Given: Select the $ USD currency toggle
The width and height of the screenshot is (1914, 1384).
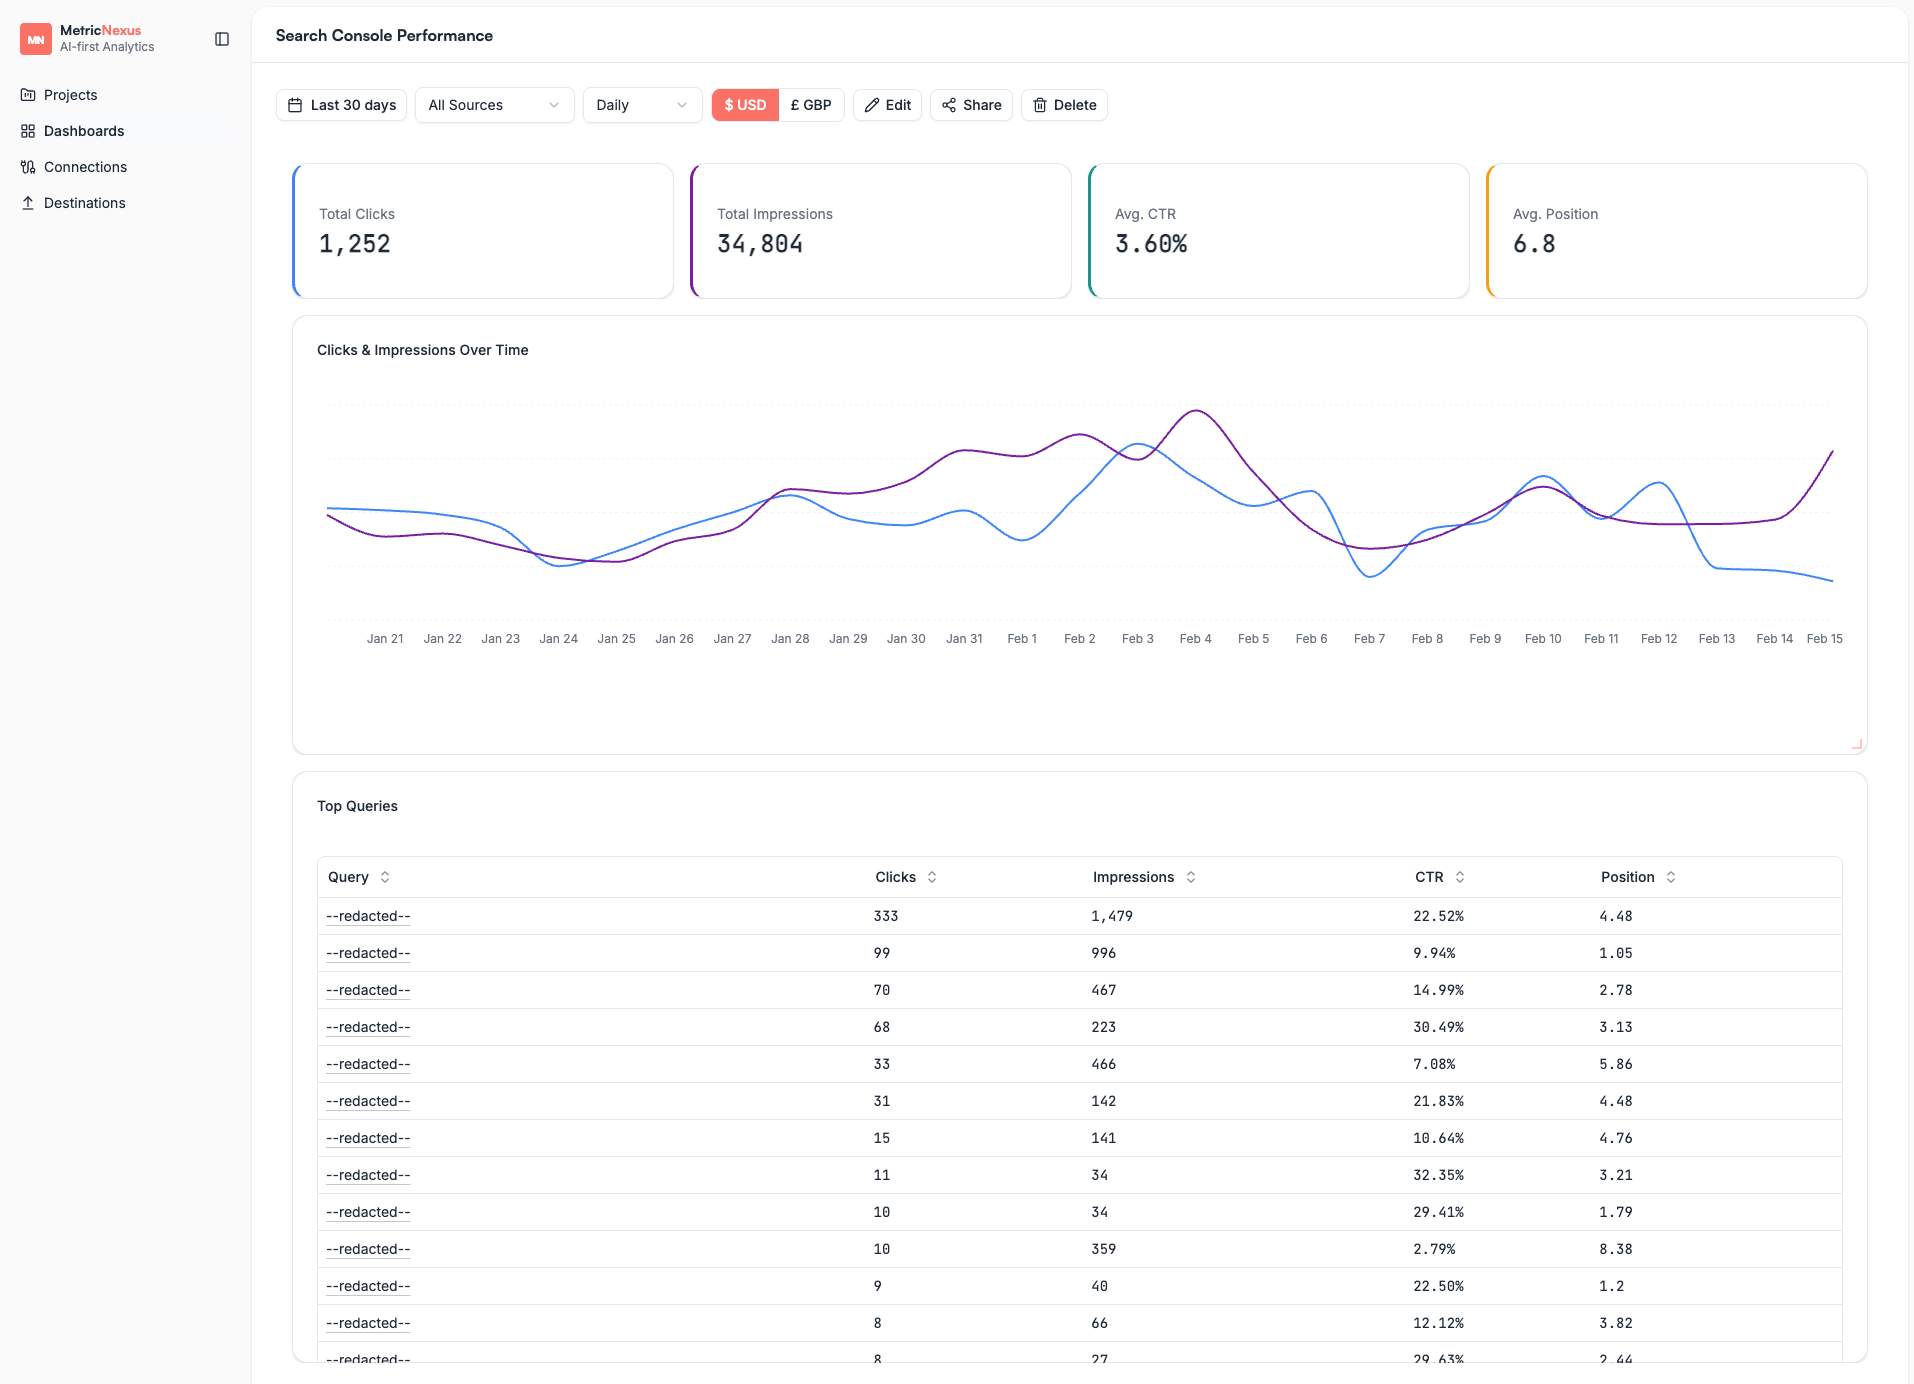Looking at the screenshot, I should [x=745, y=104].
